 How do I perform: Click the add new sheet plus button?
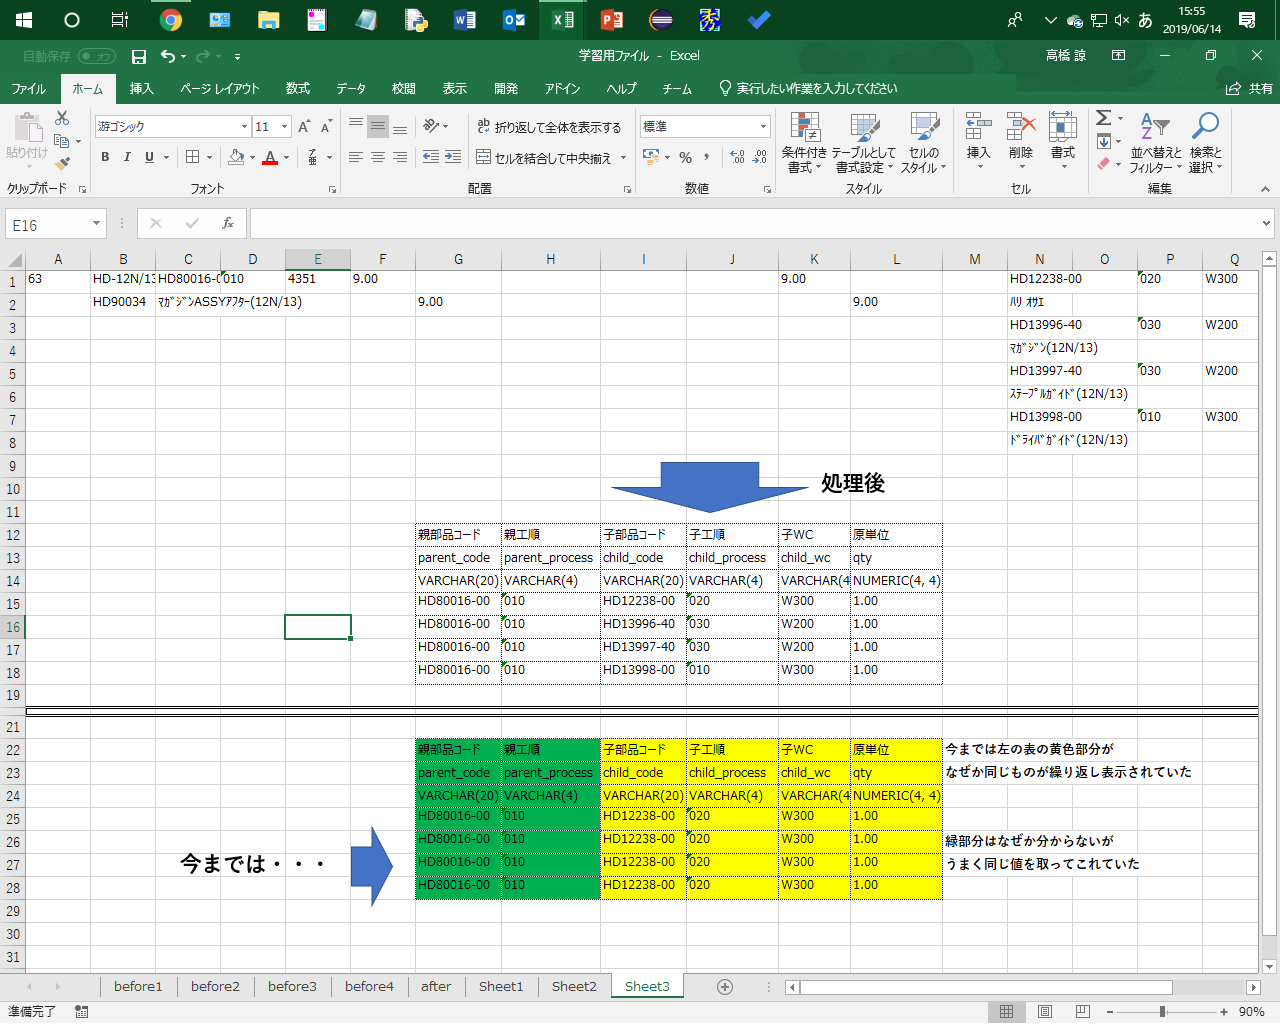click(725, 987)
